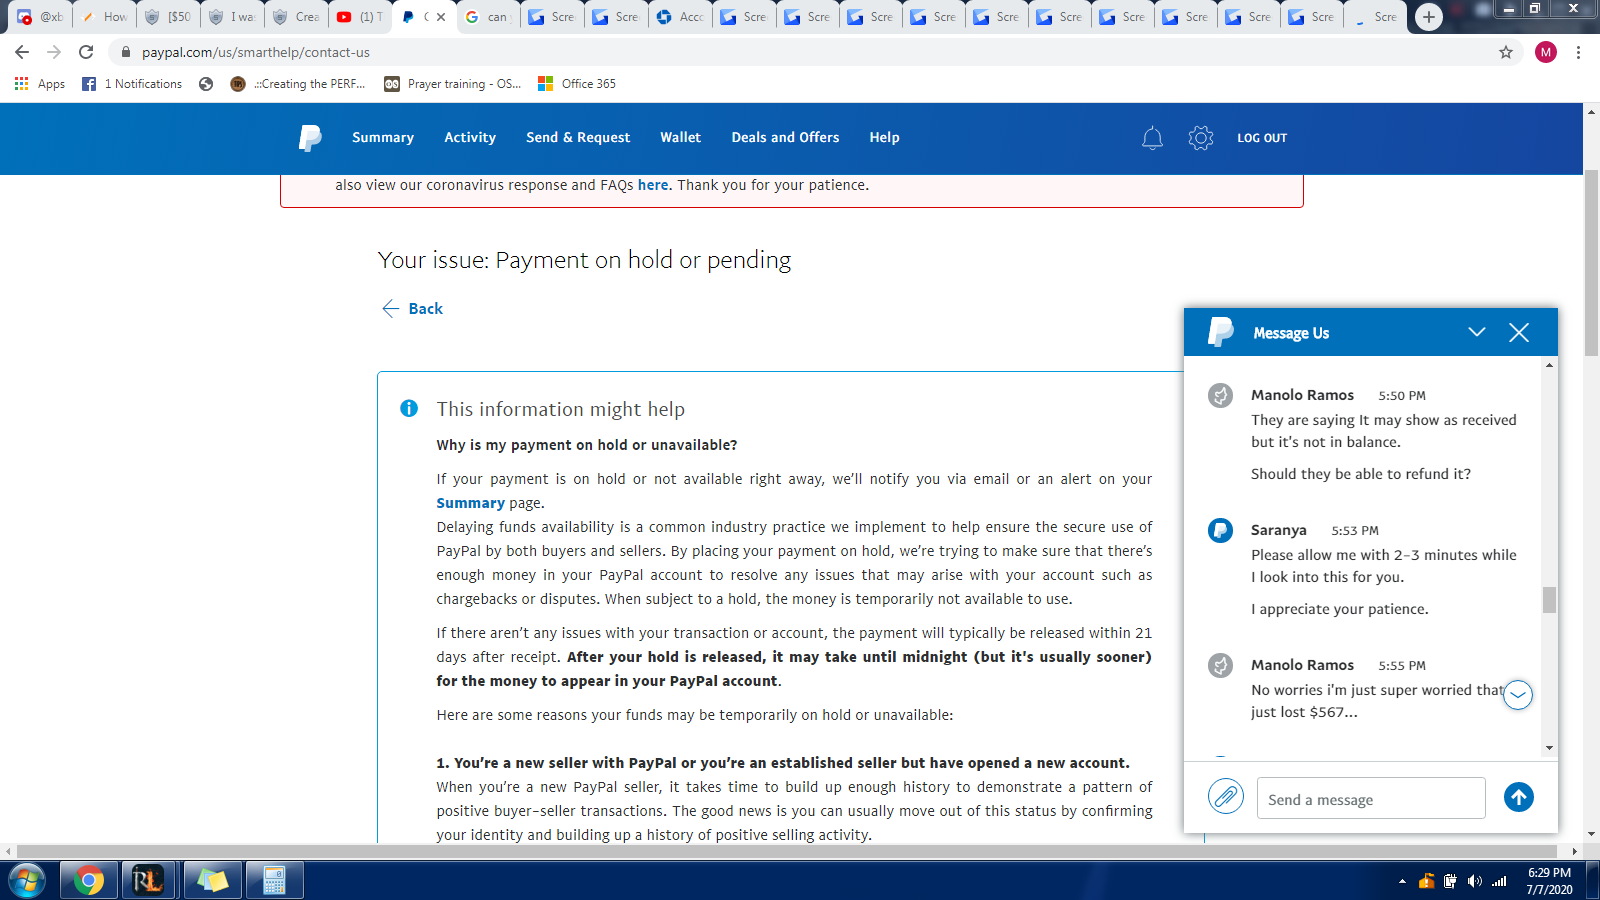This screenshot has height=900, width=1600.
Task: Open Deals and Offers
Action: coord(785,138)
